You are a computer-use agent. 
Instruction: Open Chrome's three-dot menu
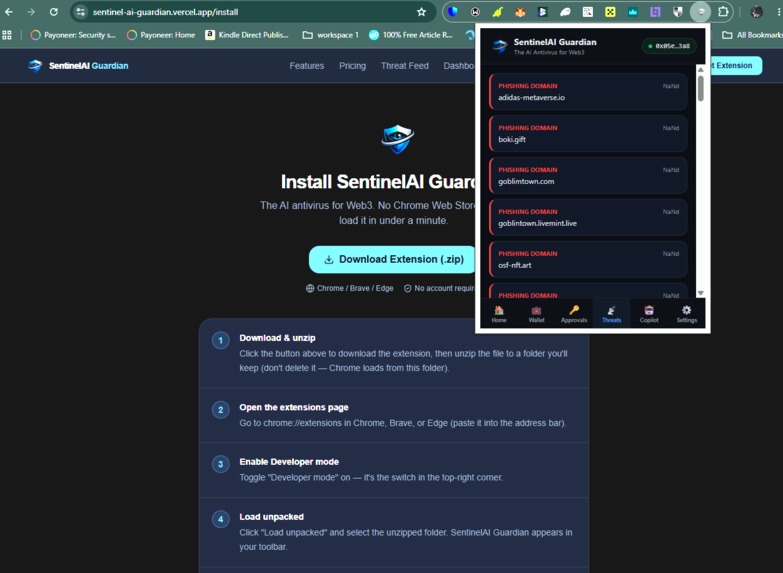[x=779, y=11]
